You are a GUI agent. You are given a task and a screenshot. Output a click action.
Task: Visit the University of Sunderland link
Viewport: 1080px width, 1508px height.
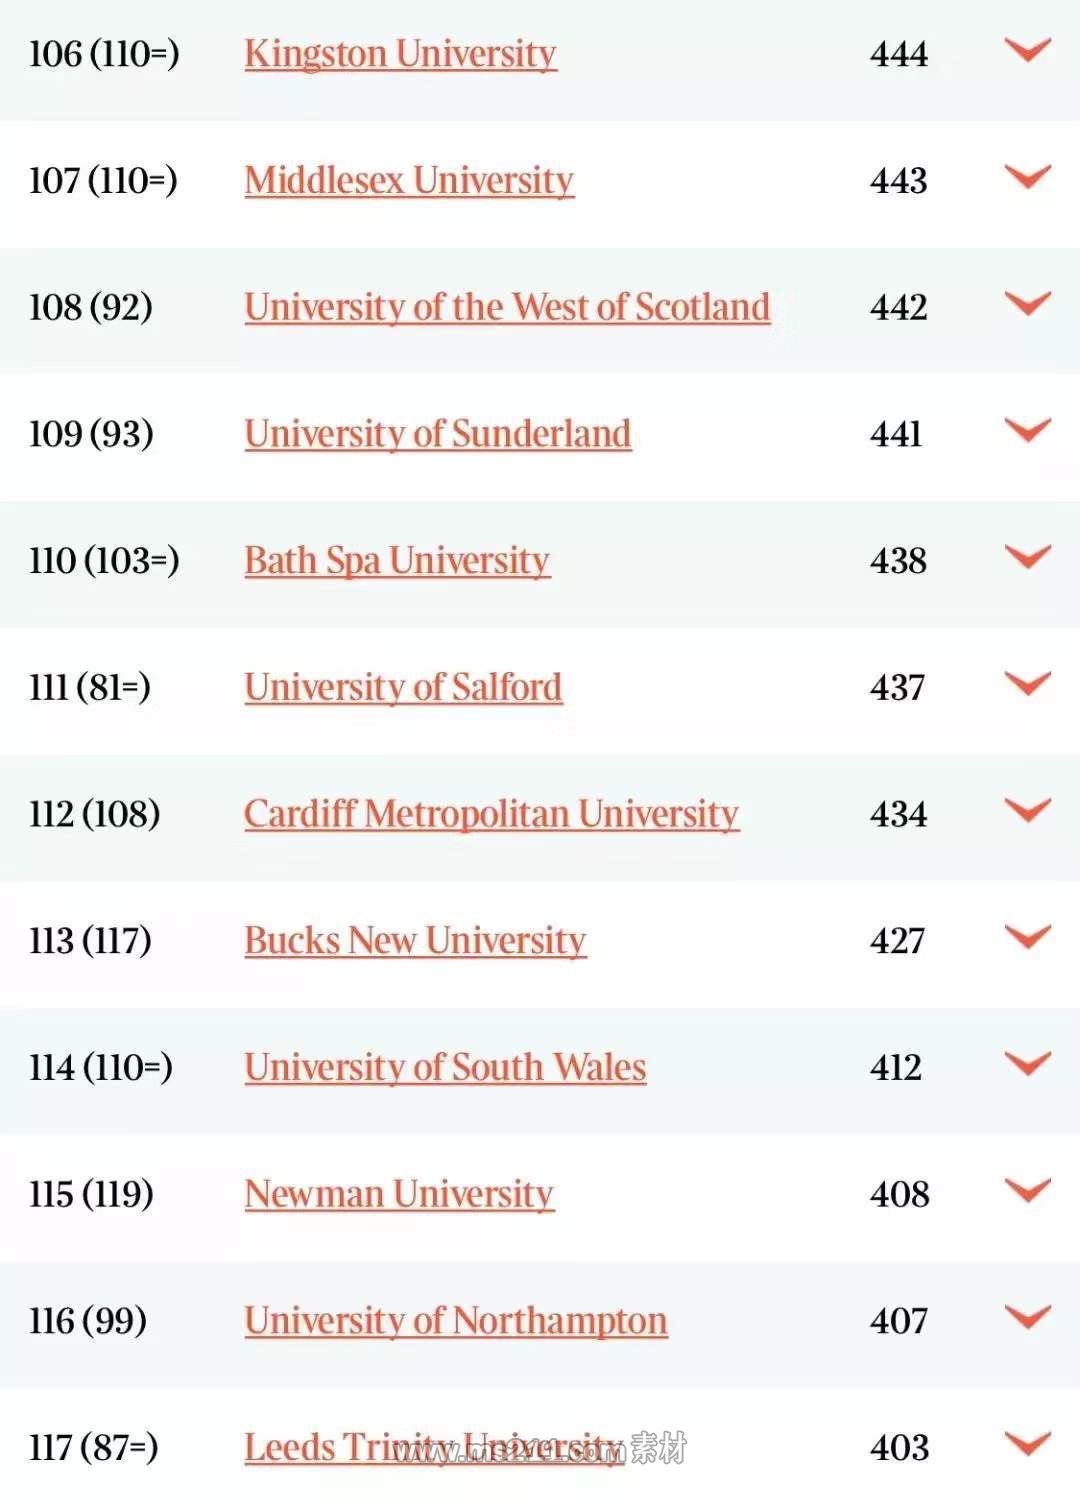pyautogui.click(x=437, y=434)
